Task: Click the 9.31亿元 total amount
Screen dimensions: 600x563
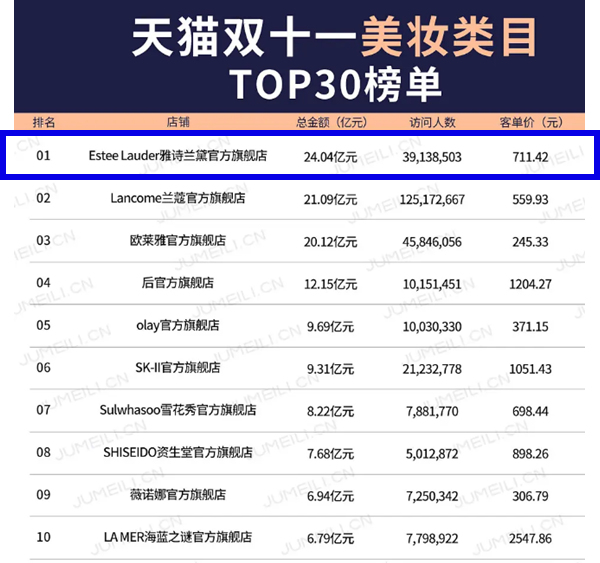Action: click(x=331, y=369)
